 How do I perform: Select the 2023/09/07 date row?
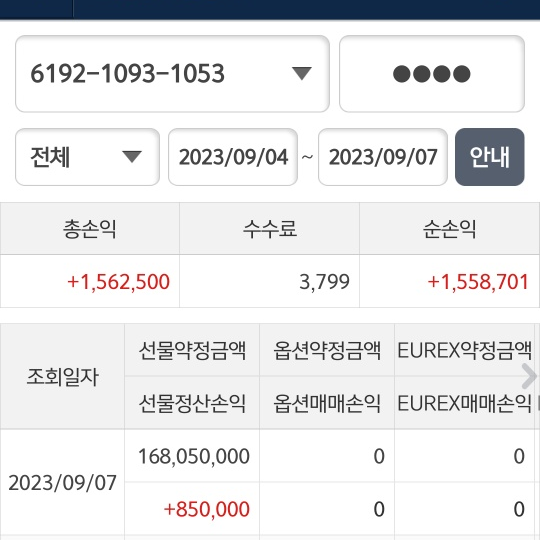[x=62, y=482]
